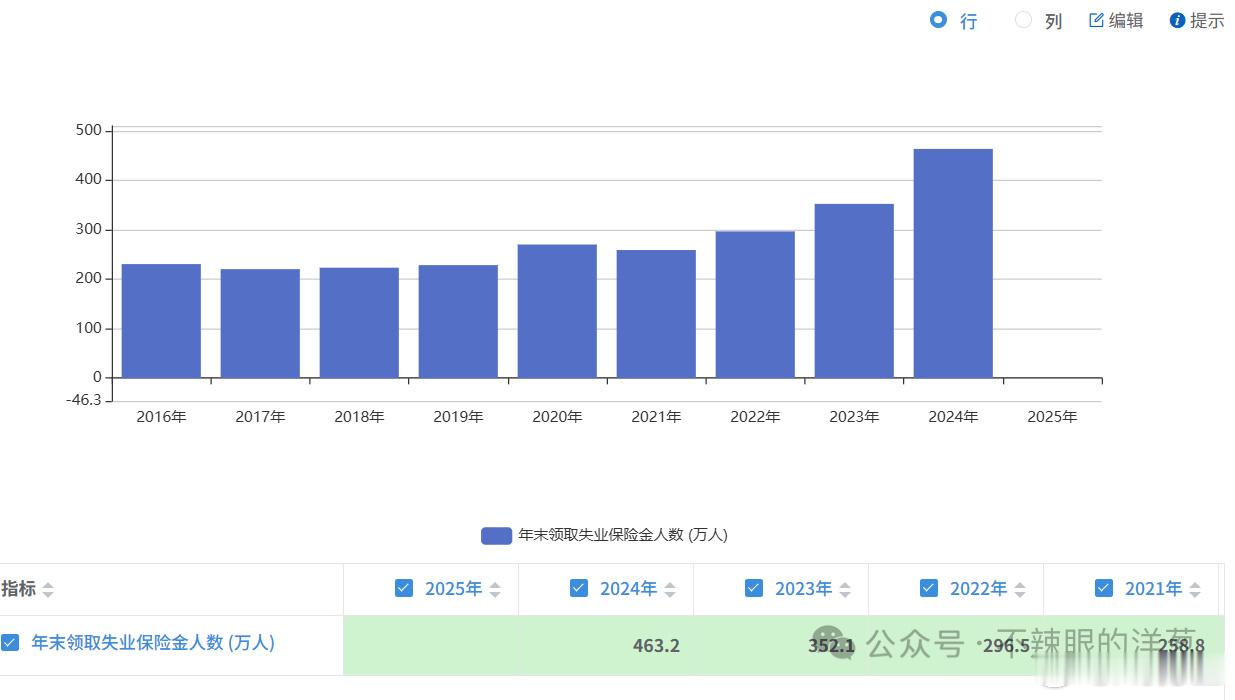Uncheck the 2023年 column checkbox
This screenshot has height=700, width=1235.
click(x=754, y=588)
